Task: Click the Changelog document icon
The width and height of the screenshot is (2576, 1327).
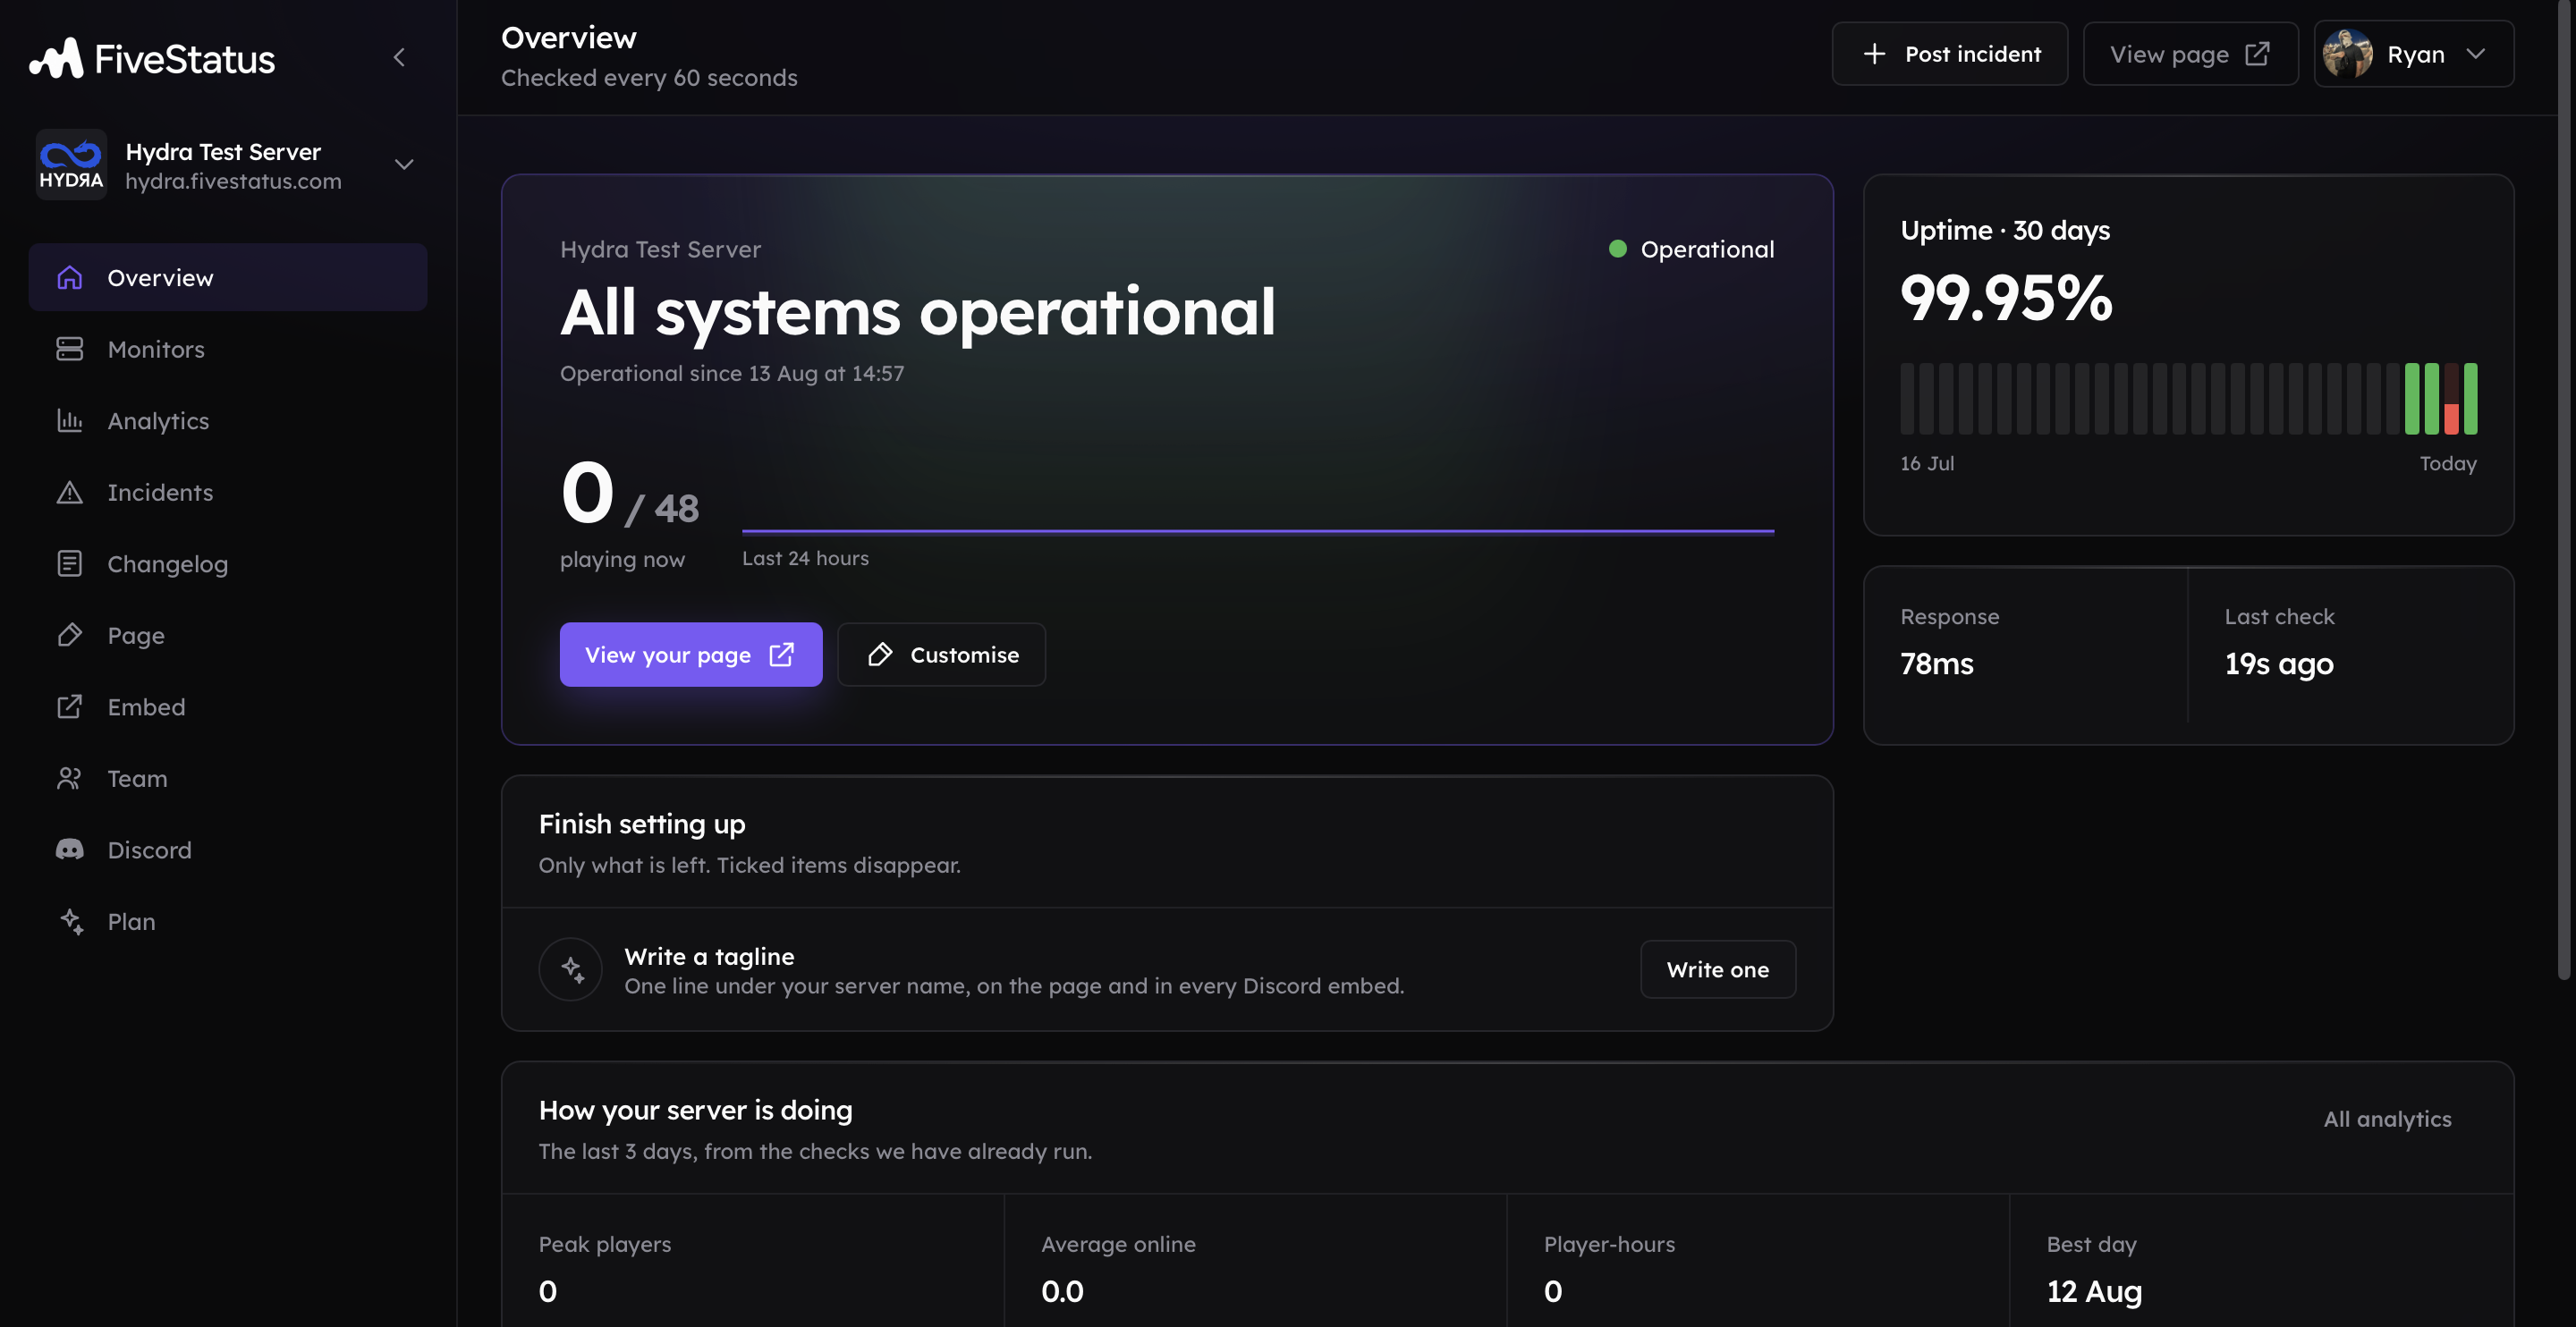Action: (x=69, y=564)
